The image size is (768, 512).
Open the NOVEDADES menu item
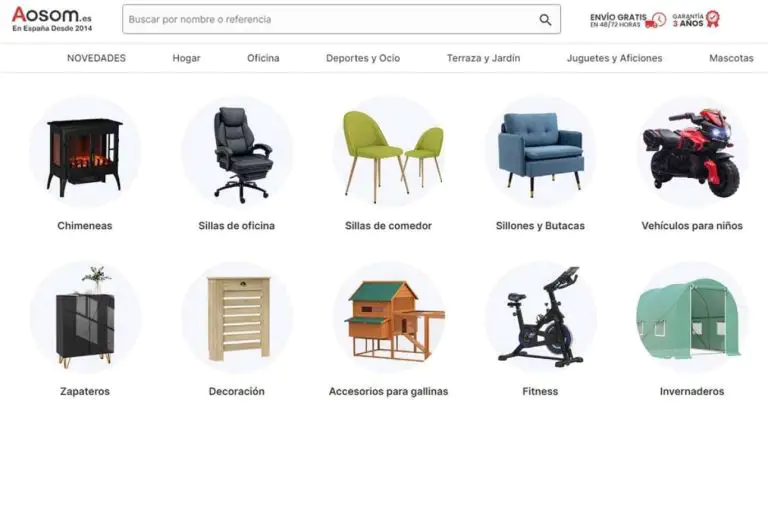(96, 58)
